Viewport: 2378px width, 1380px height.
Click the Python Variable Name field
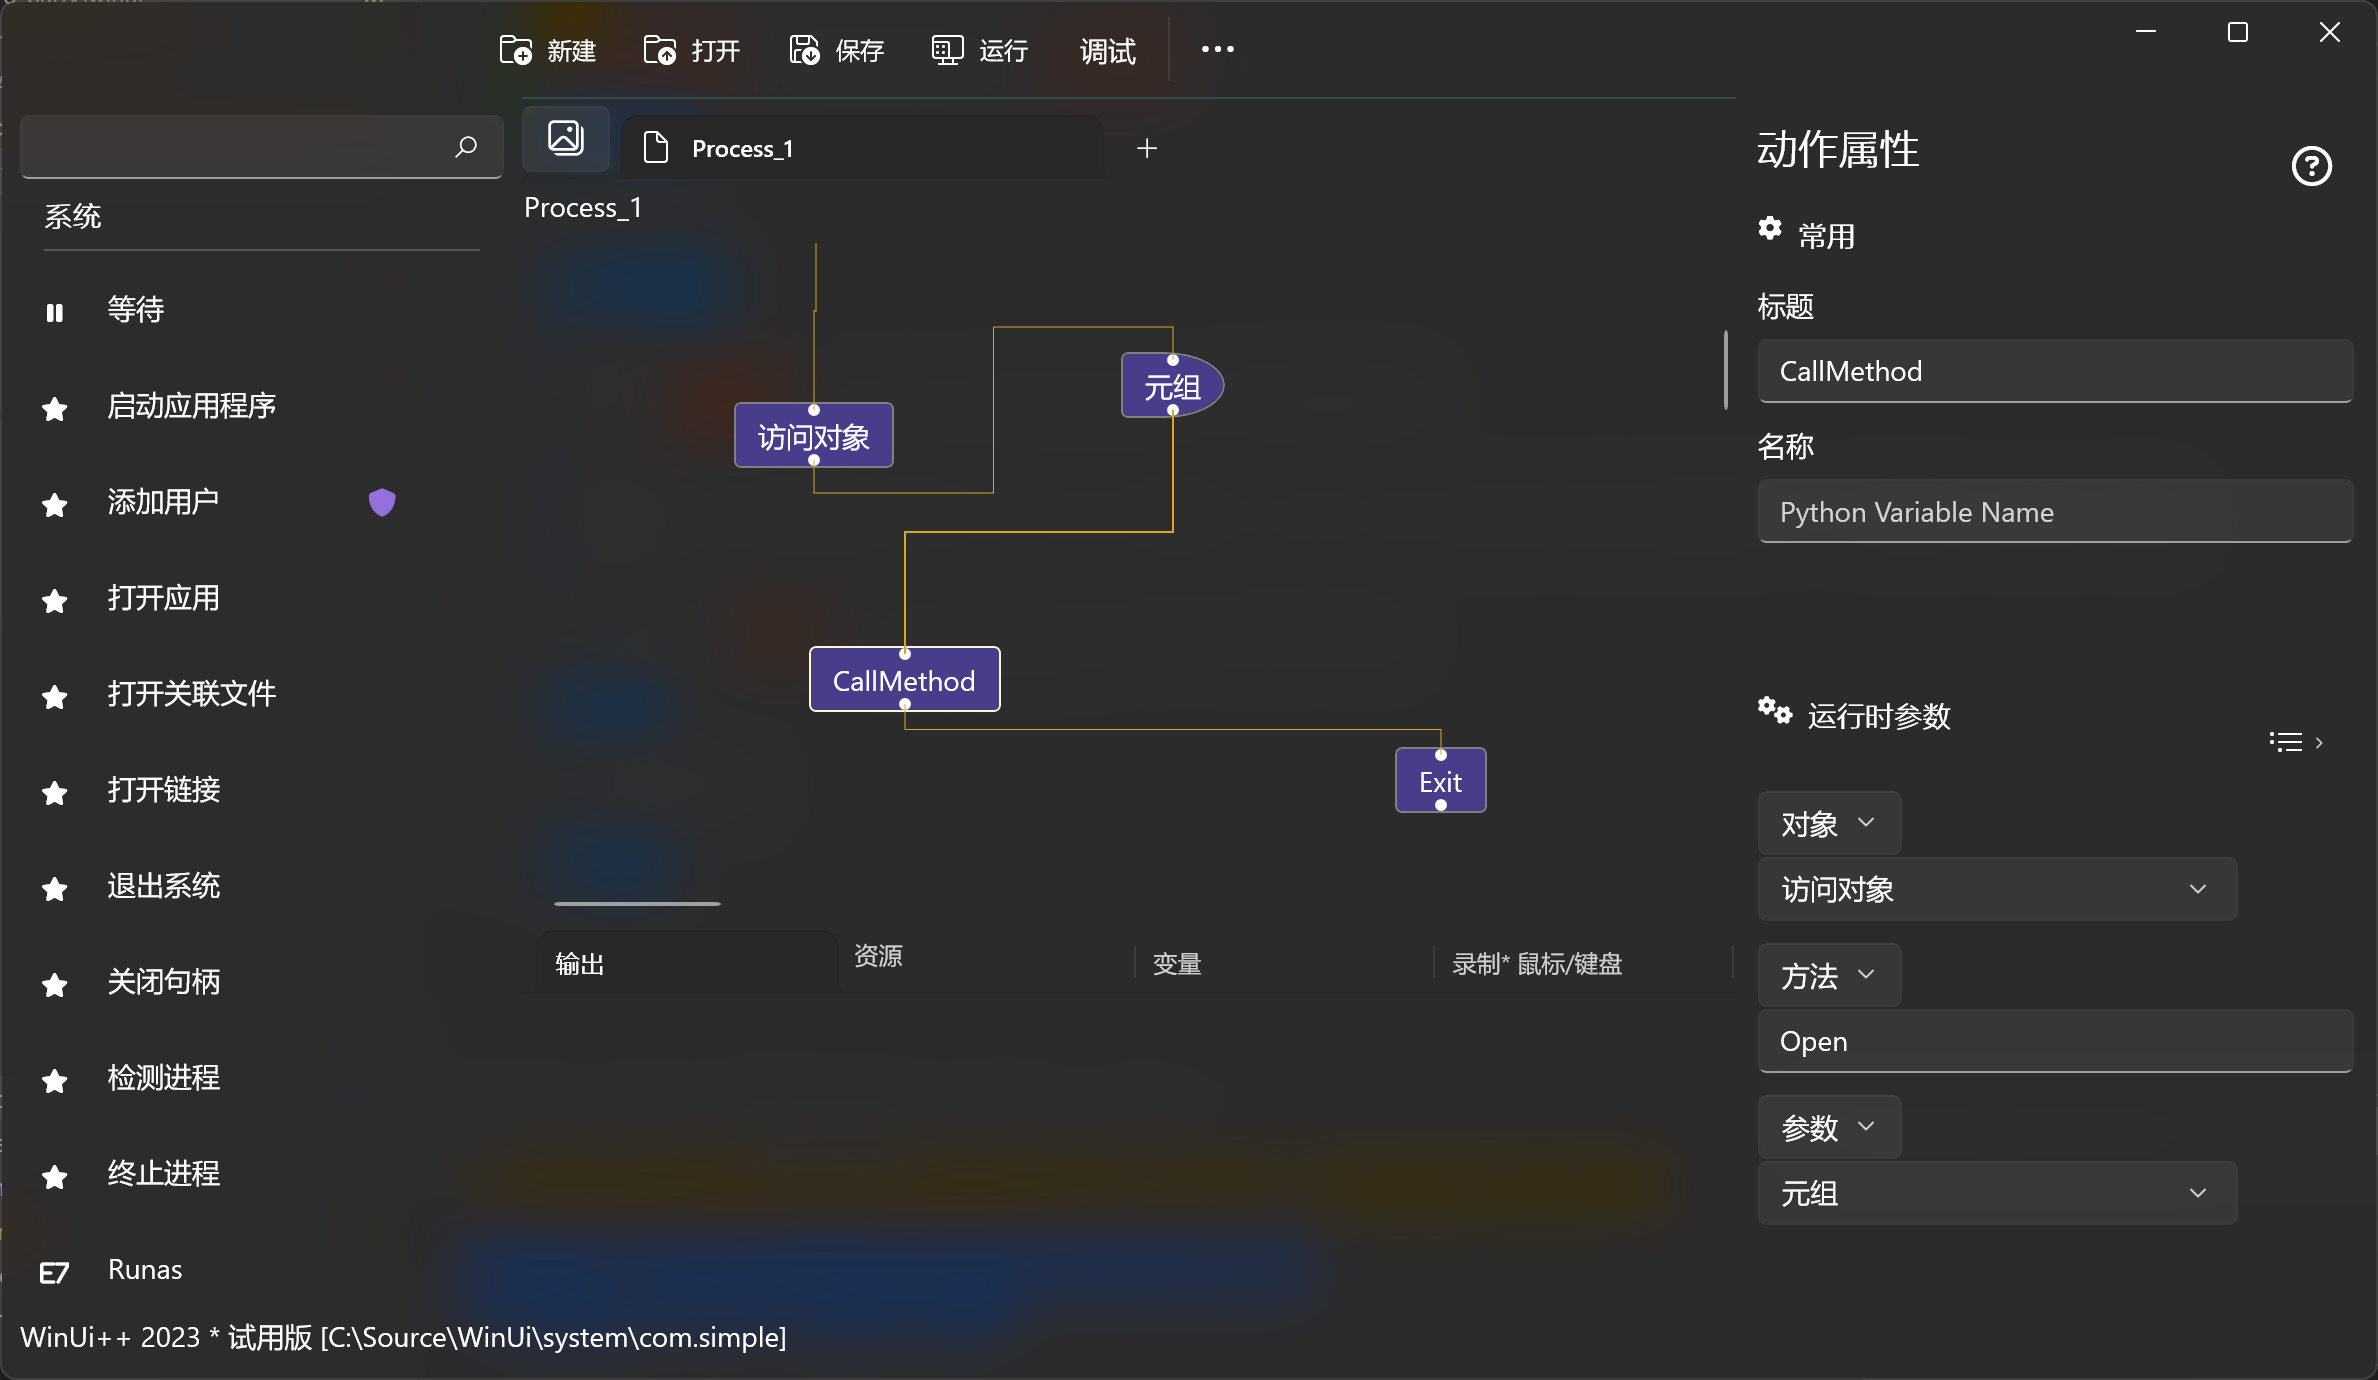pyautogui.click(x=2055, y=512)
